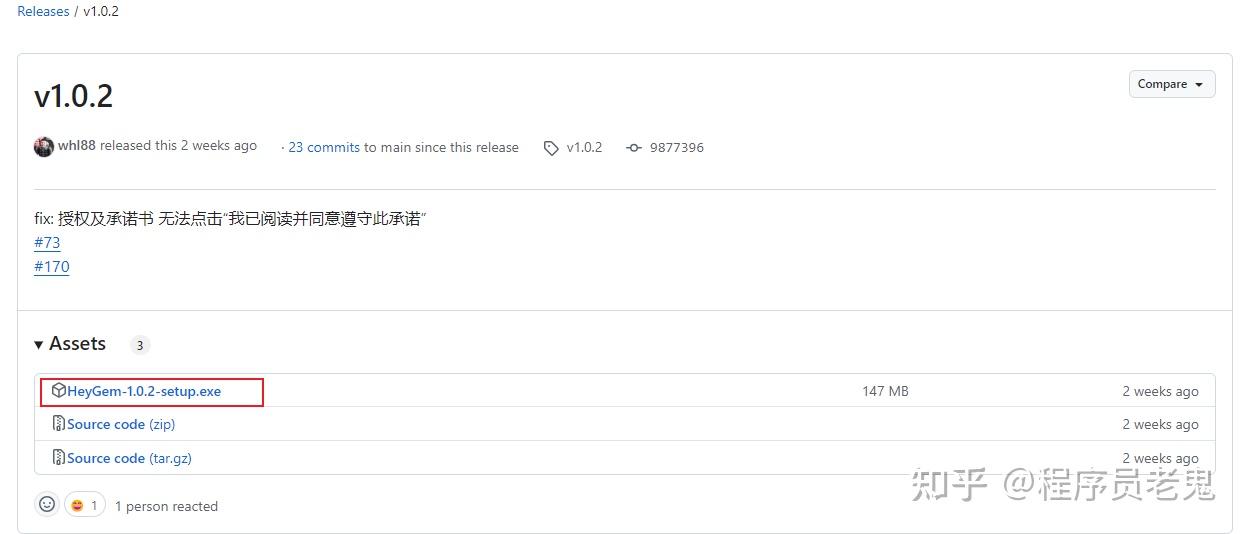Viewport: 1247px width, 534px height.
Task: Open the Compare dropdown
Action: [1172, 84]
